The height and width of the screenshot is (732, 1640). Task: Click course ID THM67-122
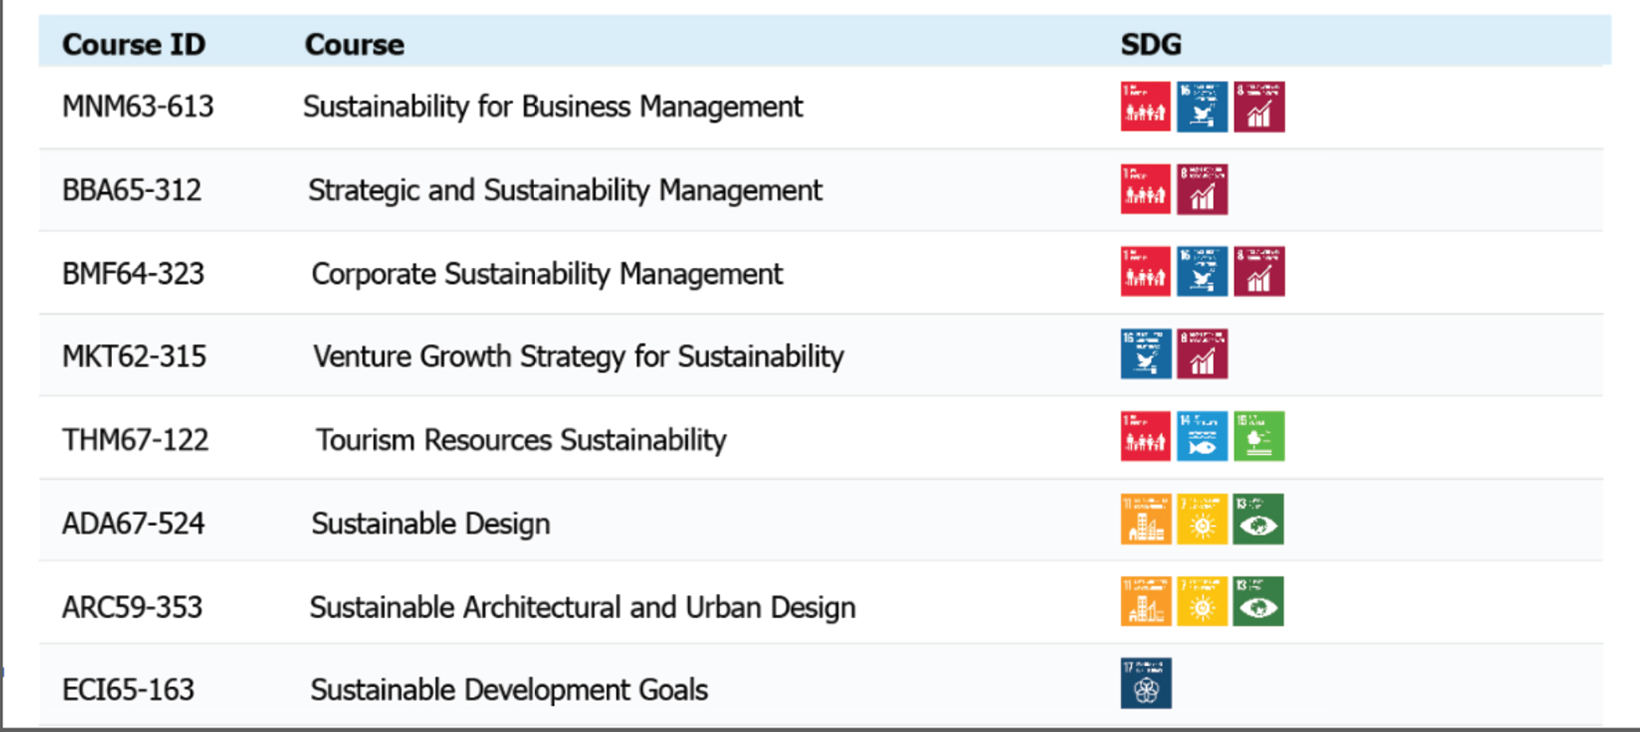tap(135, 440)
